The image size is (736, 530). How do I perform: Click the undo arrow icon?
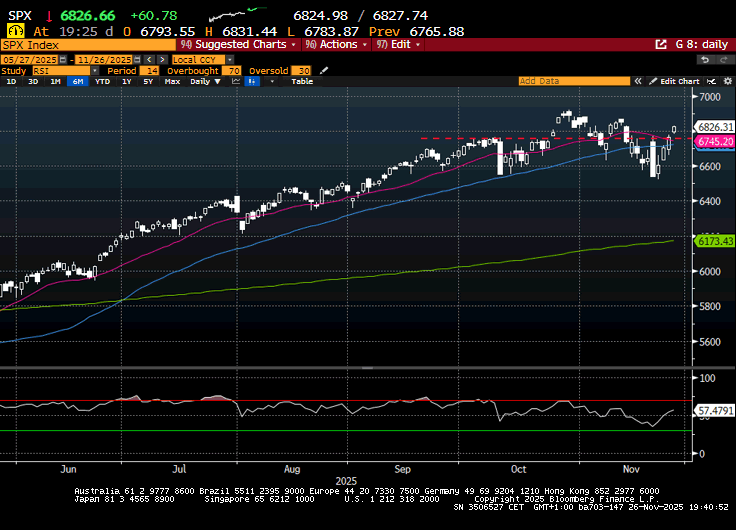pyautogui.click(x=704, y=59)
